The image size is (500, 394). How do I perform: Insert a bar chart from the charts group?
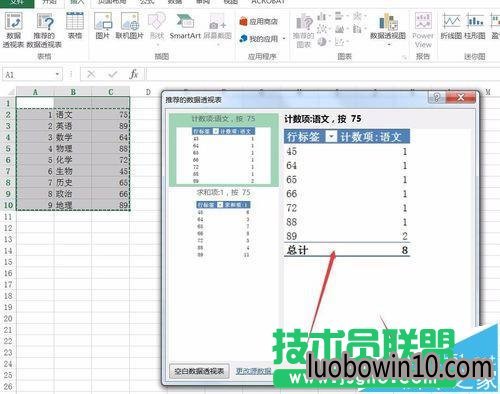click(340, 16)
